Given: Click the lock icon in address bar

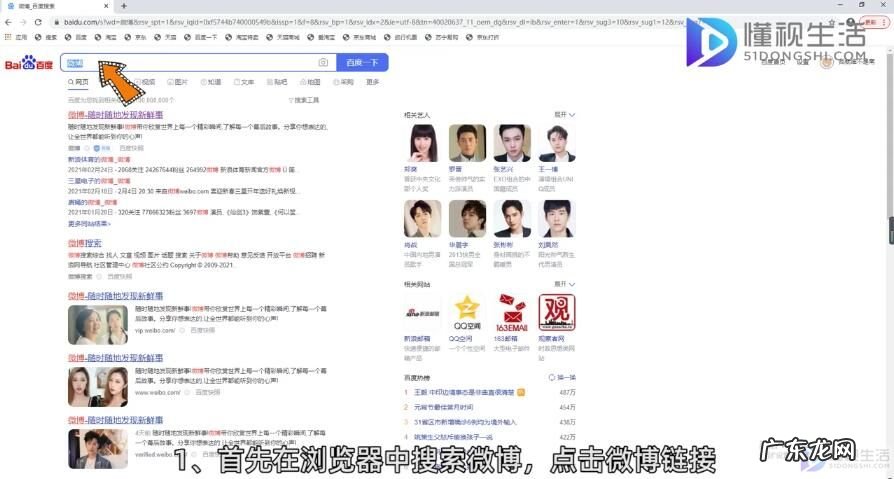Looking at the screenshot, I should click(x=56, y=22).
